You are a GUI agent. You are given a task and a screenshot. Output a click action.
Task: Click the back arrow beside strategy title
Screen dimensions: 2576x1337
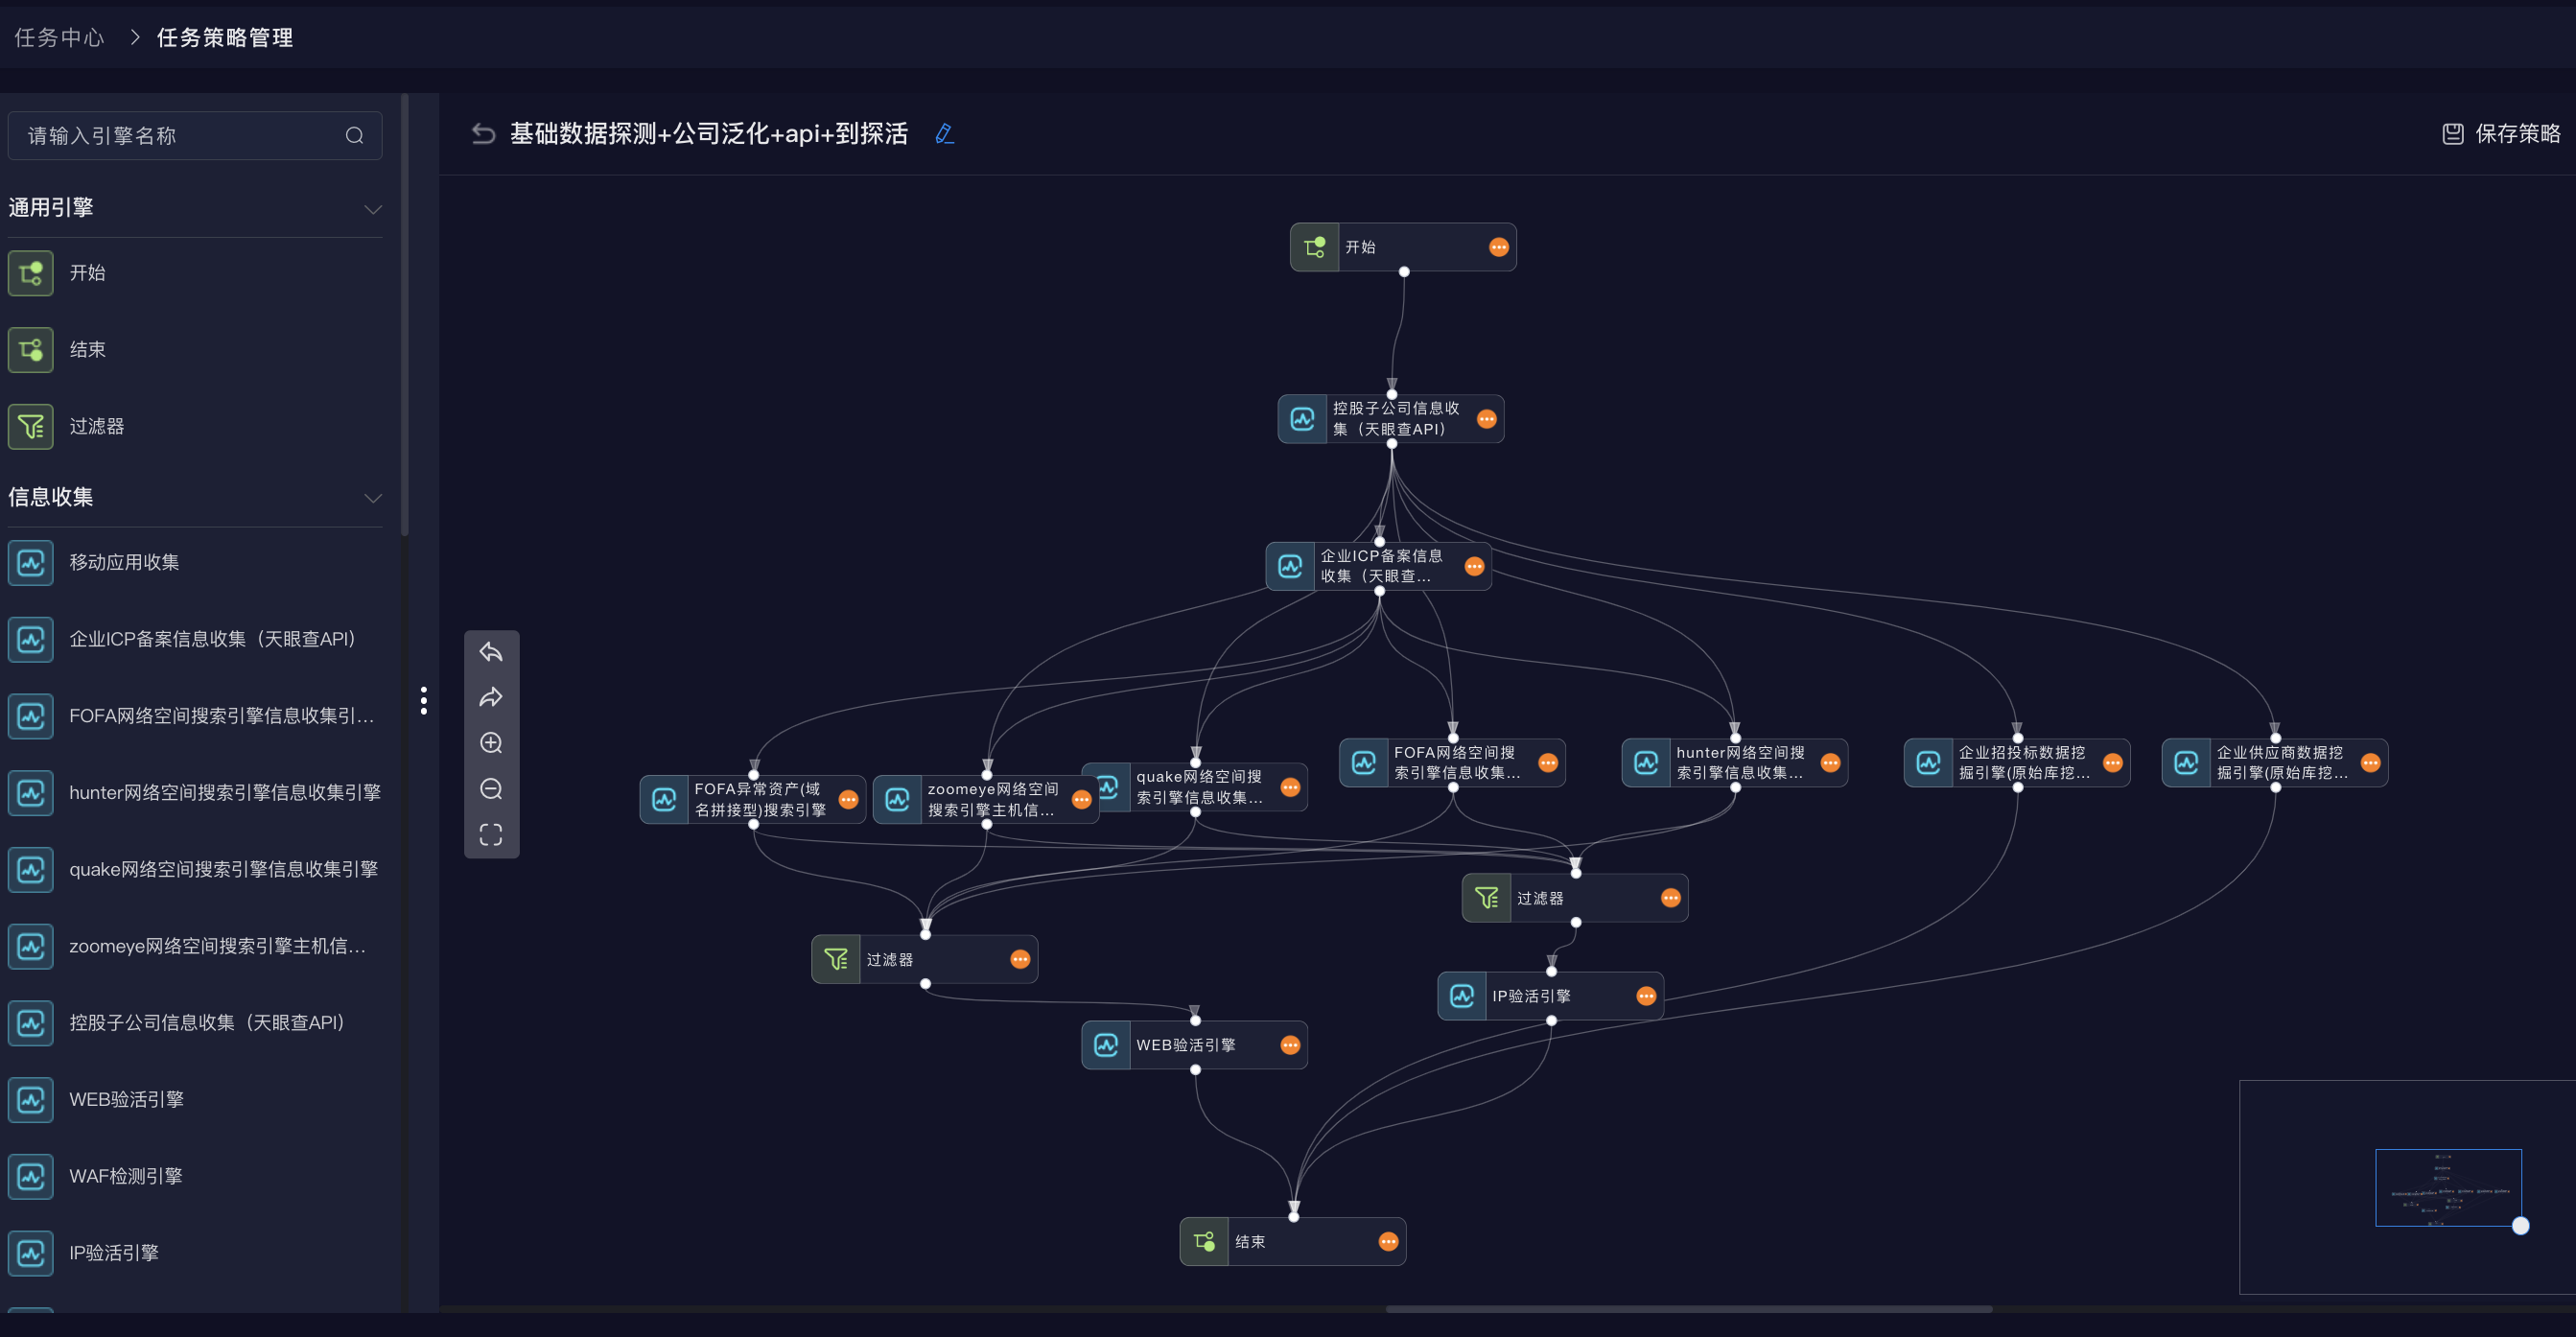(x=483, y=134)
